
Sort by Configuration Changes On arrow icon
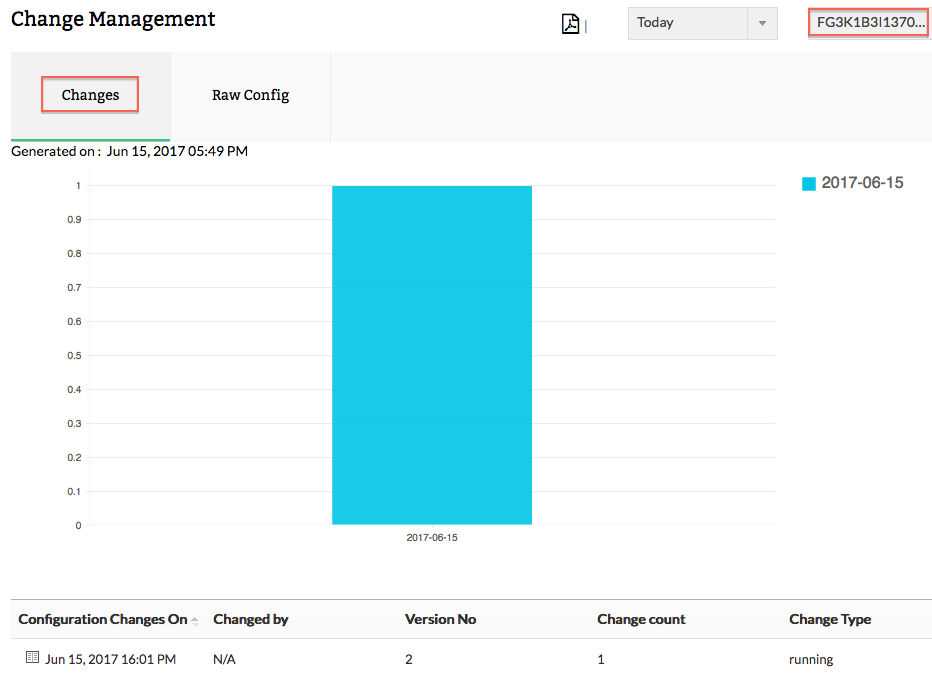(x=194, y=621)
